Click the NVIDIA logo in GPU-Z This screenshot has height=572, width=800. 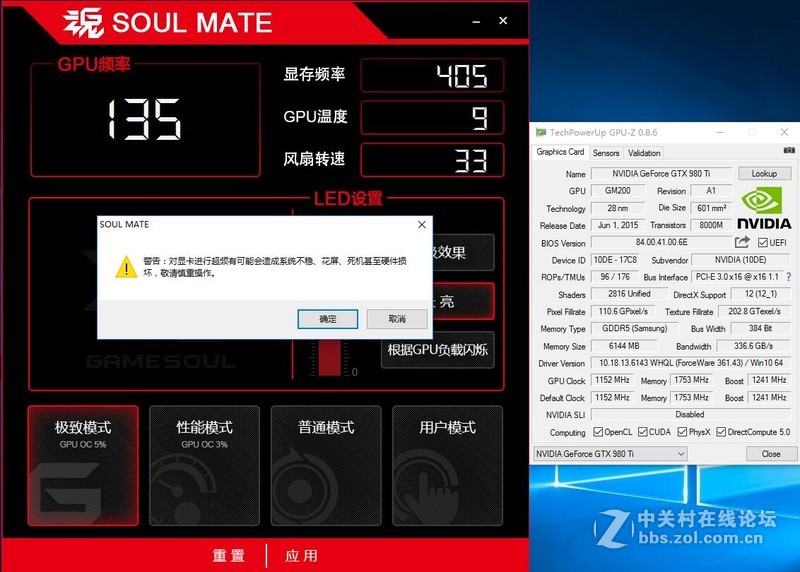764,208
